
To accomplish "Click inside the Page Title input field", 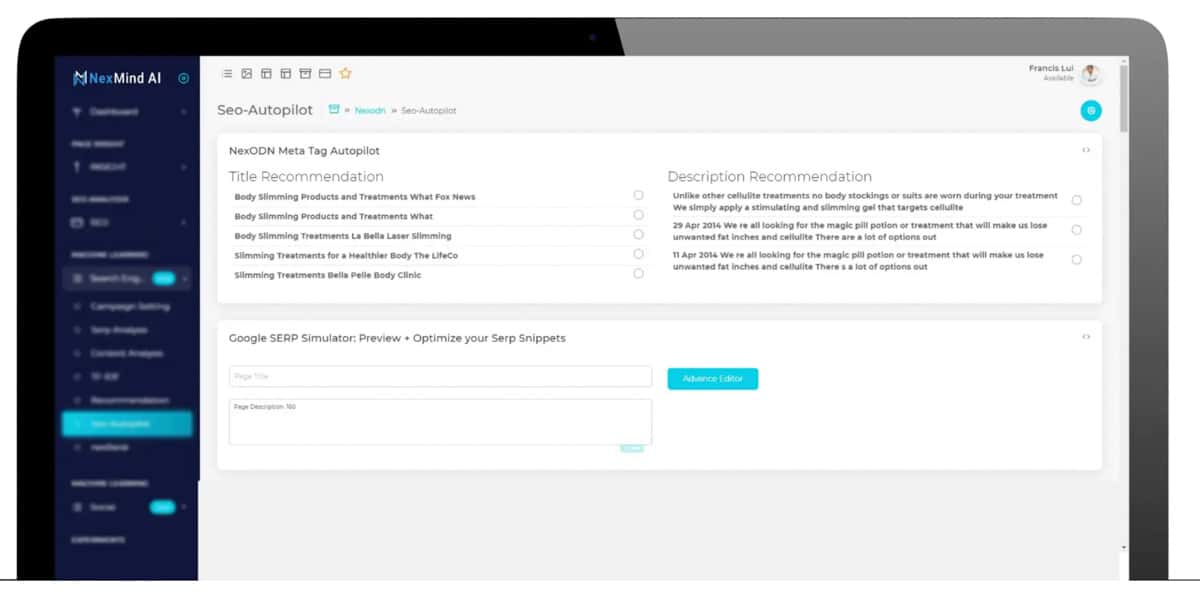I will click(x=440, y=375).
